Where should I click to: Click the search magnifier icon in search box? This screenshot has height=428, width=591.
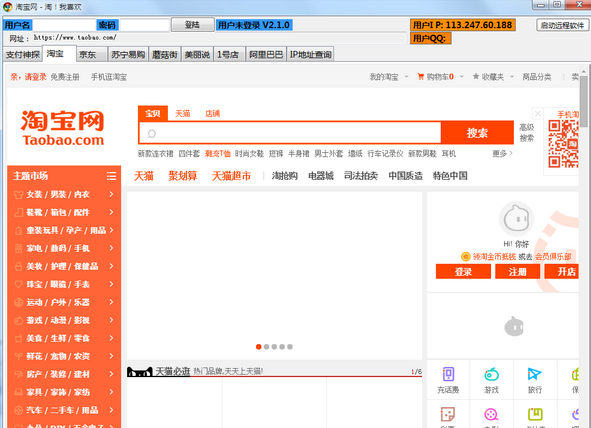coord(152,133)
